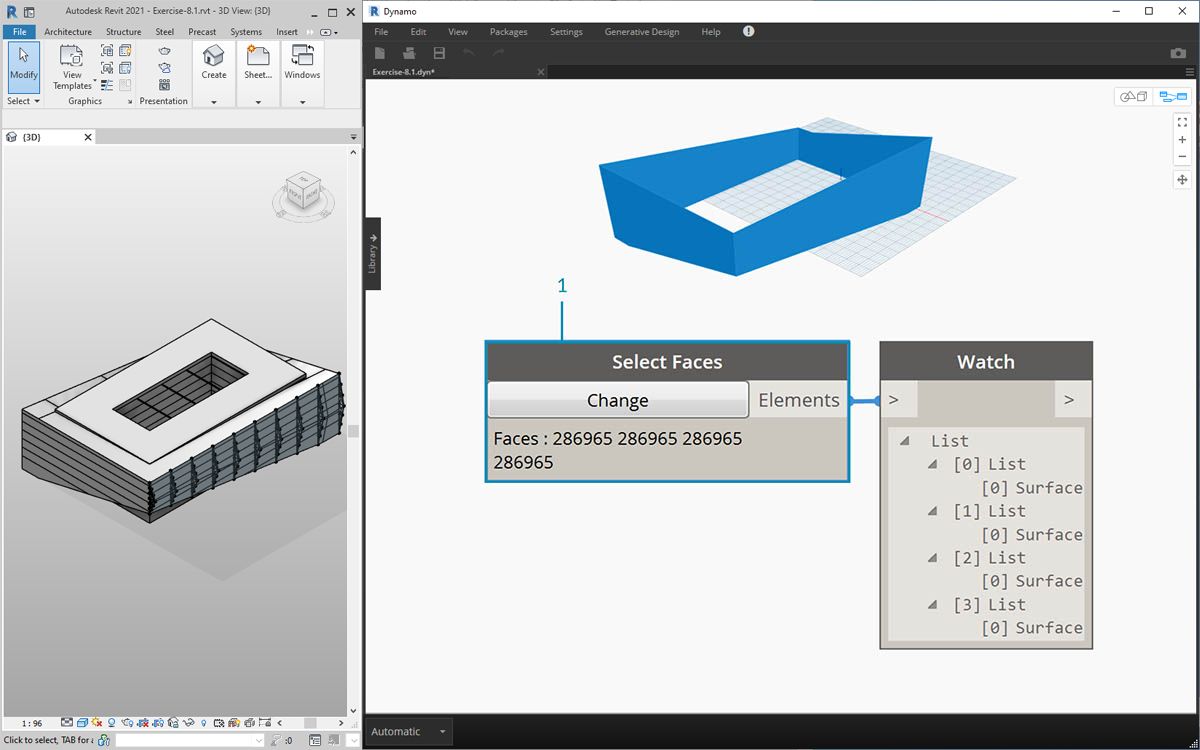Click the Dynamo notification exclamation icon

coord(748,32)
